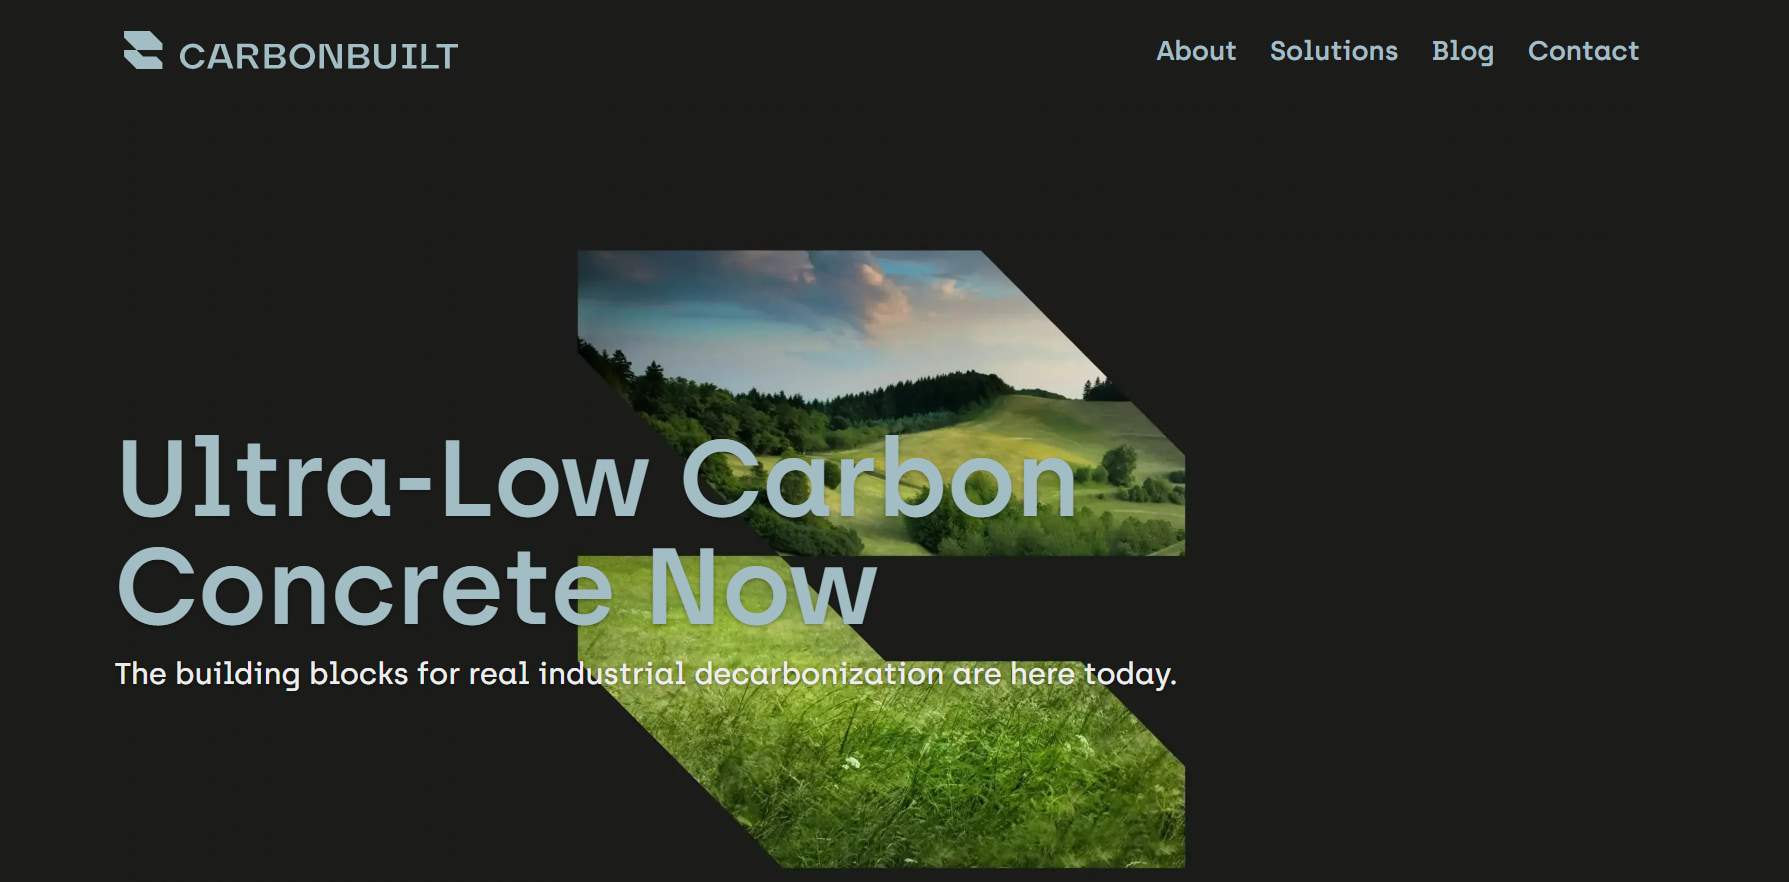
Task: Click the CARBONBUILT wordmark text
Action: pos(318,56)
